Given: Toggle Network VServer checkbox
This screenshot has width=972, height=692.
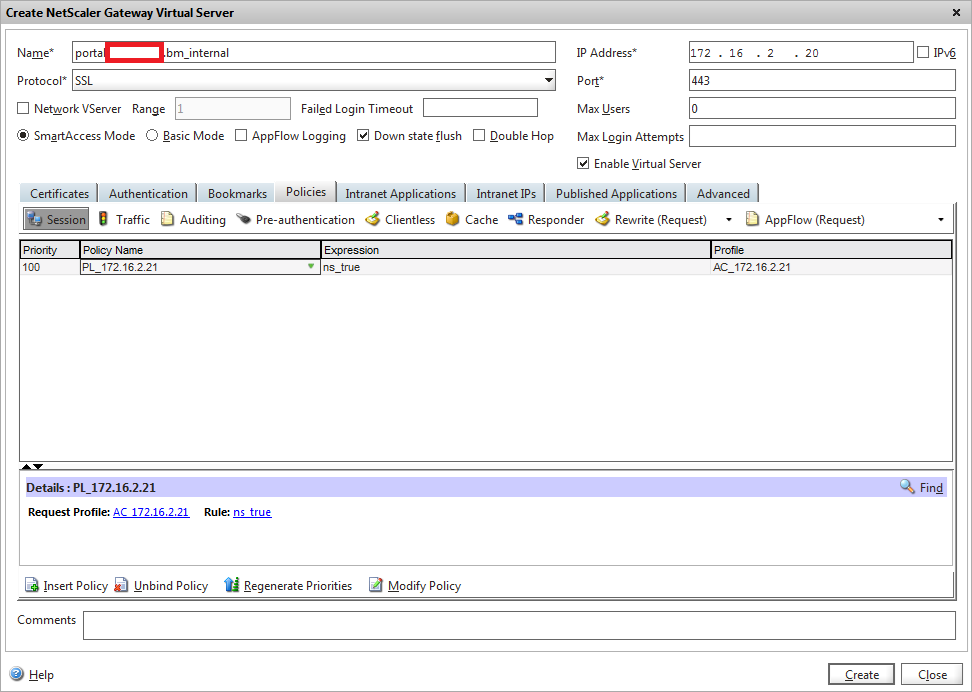Looking at the screenshot, I should coord(23,108).
